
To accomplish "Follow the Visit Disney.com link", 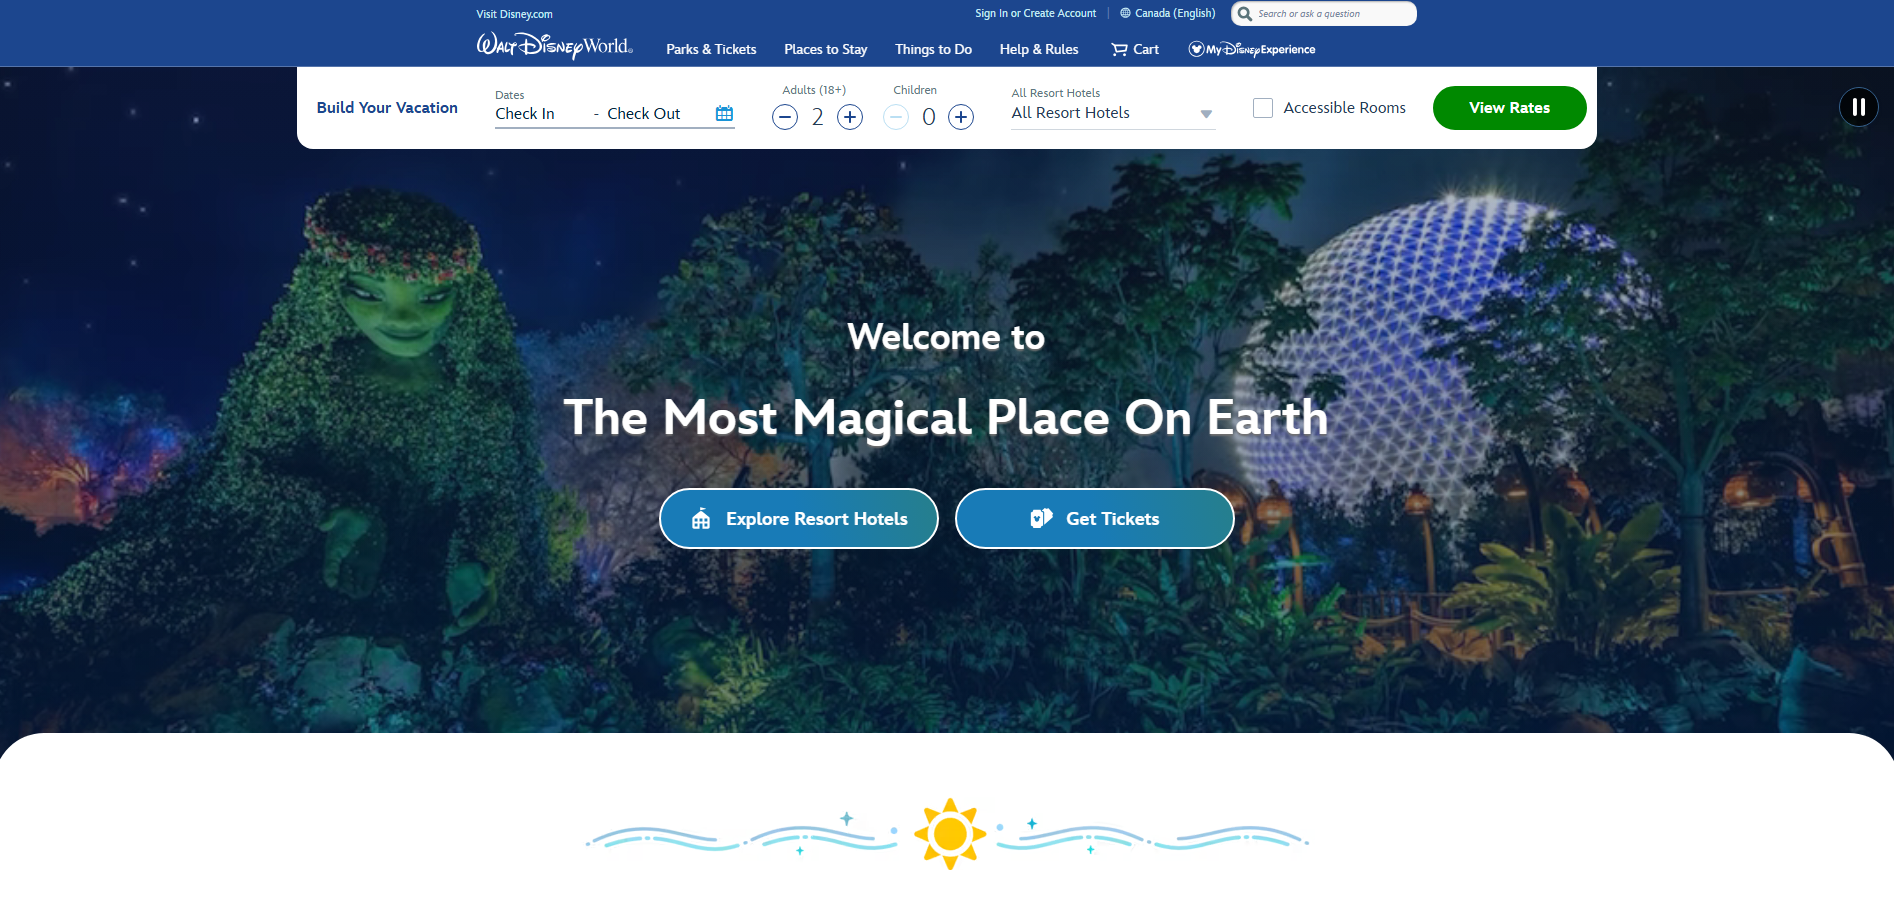I will 514,14.
